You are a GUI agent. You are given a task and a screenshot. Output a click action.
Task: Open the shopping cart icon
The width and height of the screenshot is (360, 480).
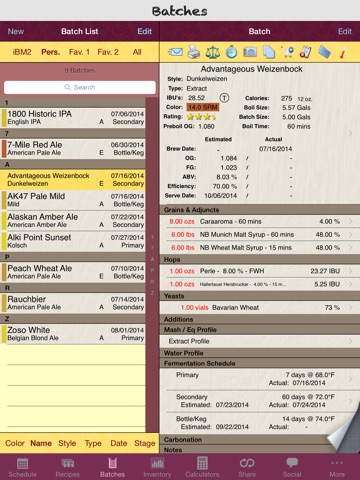(x=287, y=52)
